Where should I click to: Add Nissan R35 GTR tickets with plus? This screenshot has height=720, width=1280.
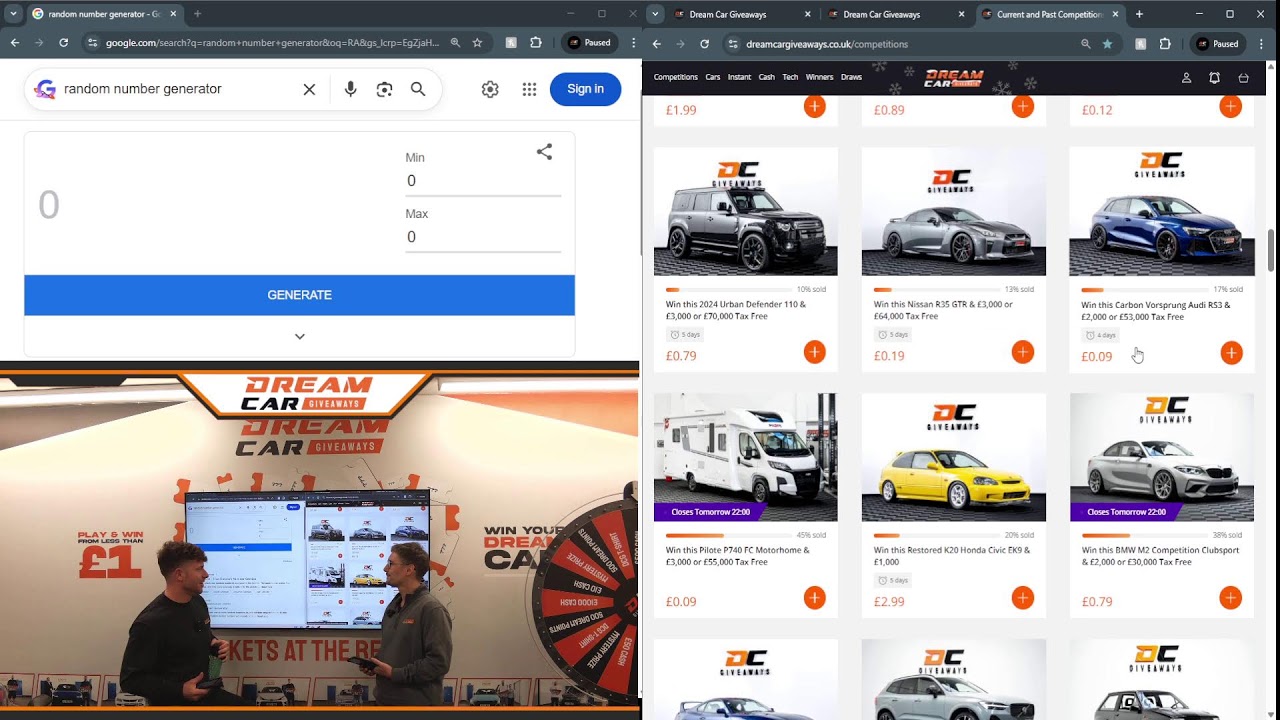pyautogui.click(x=1022, y=352)
